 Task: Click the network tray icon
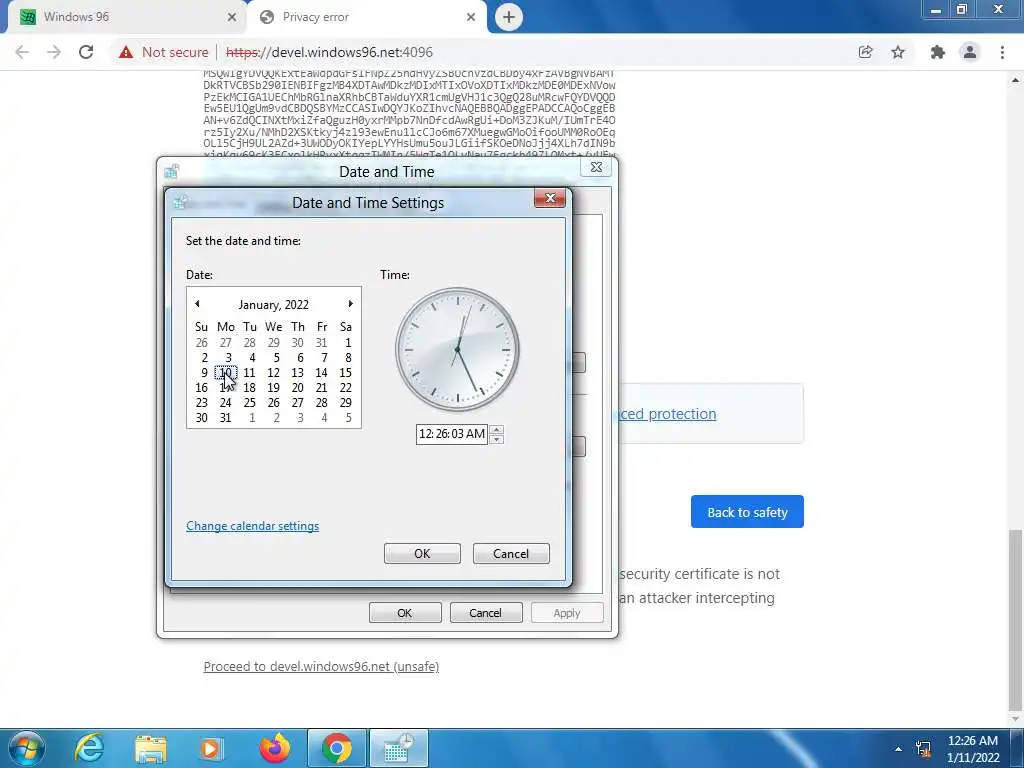[x=923, y=748]
